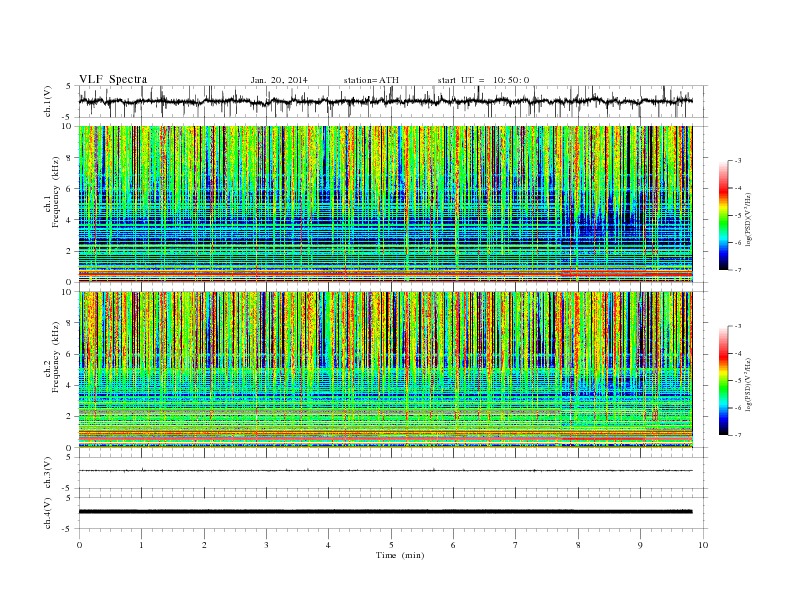Pick the ch.2 spectrogram color scale bar

723,381
